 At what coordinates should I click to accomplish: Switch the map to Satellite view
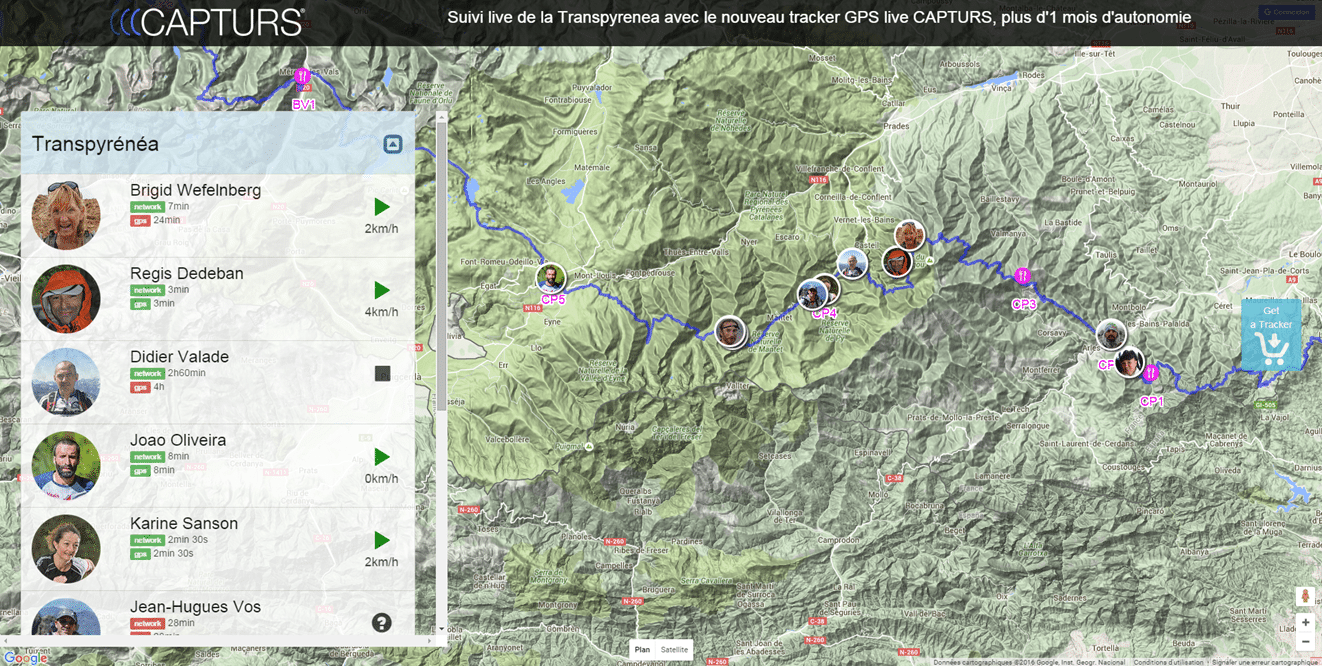(674, 650)
